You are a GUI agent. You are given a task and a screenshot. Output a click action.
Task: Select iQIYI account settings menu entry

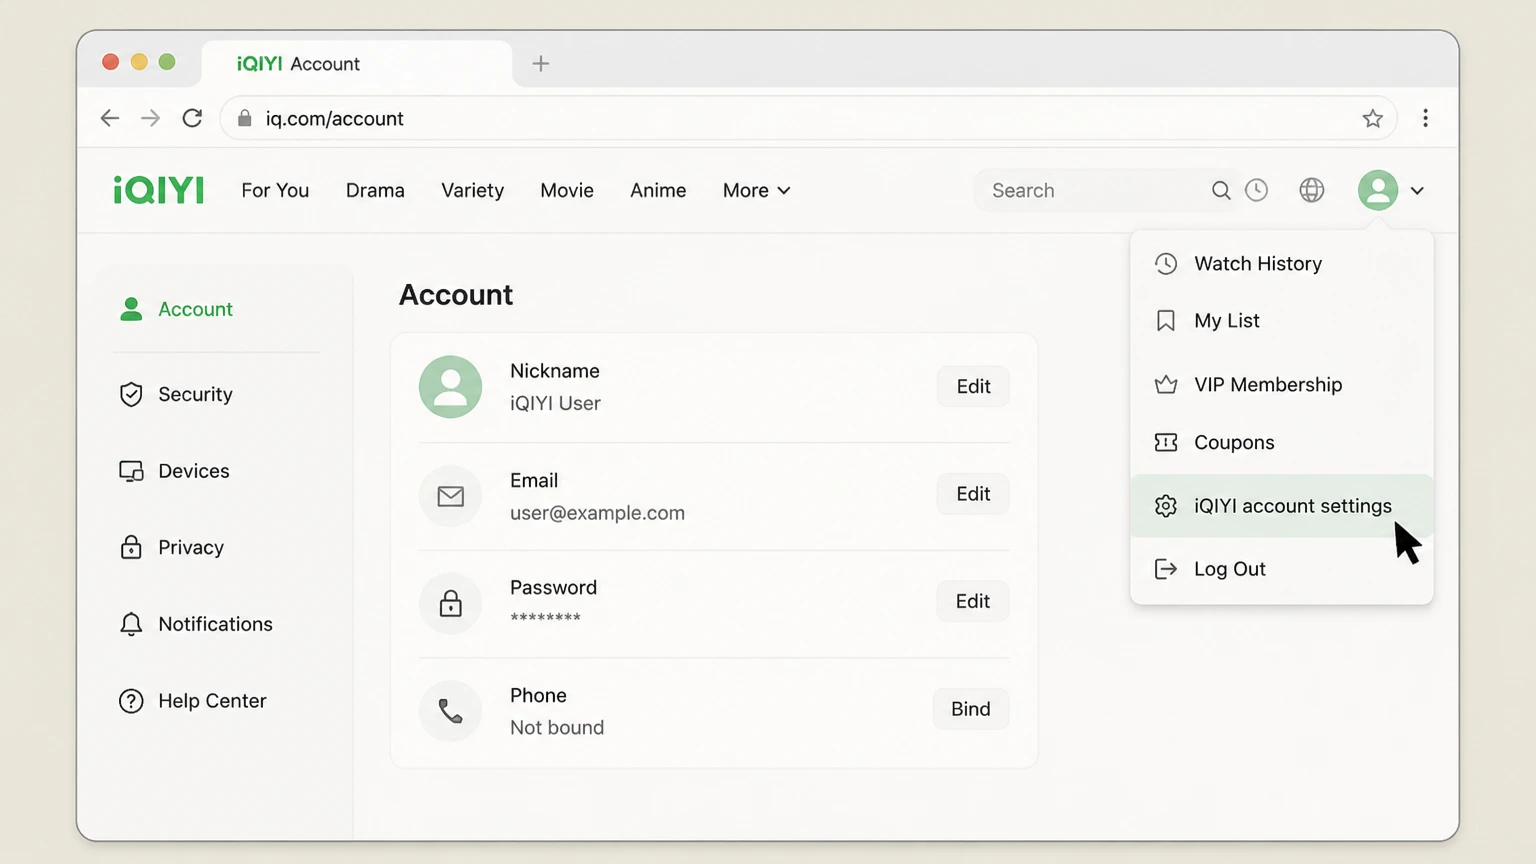click(x=1282, y=506)
